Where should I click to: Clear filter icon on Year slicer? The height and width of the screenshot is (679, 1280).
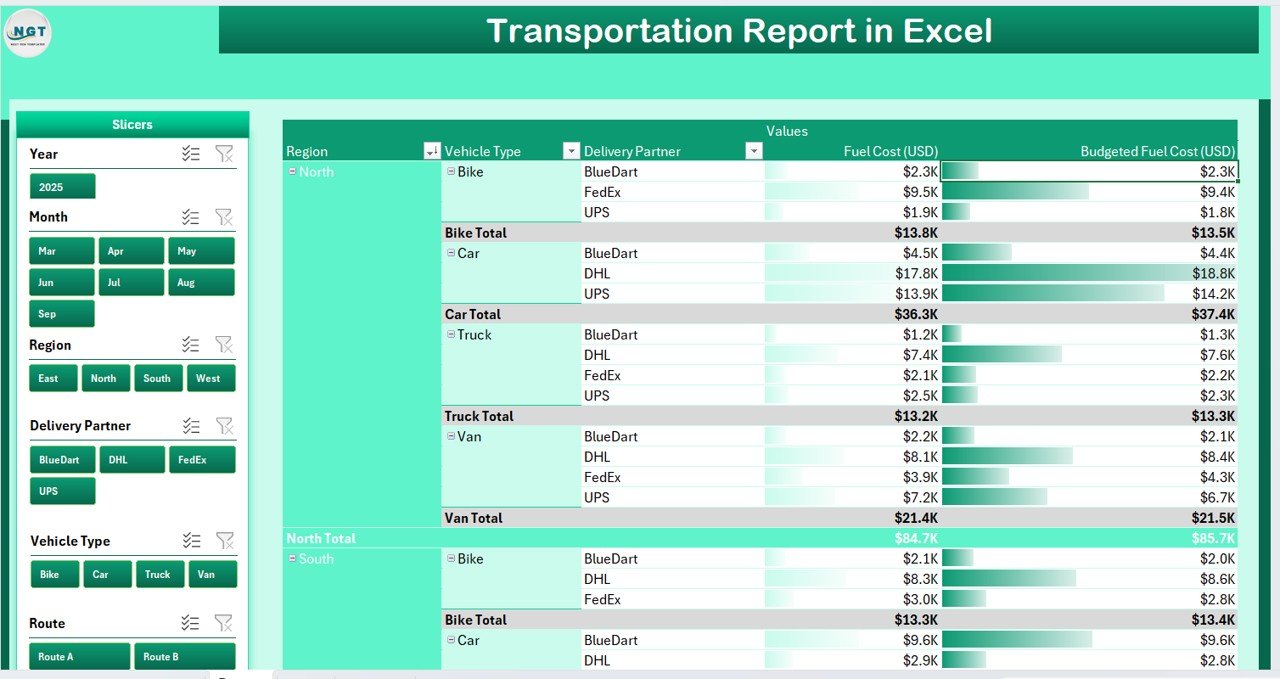point(224,153)
